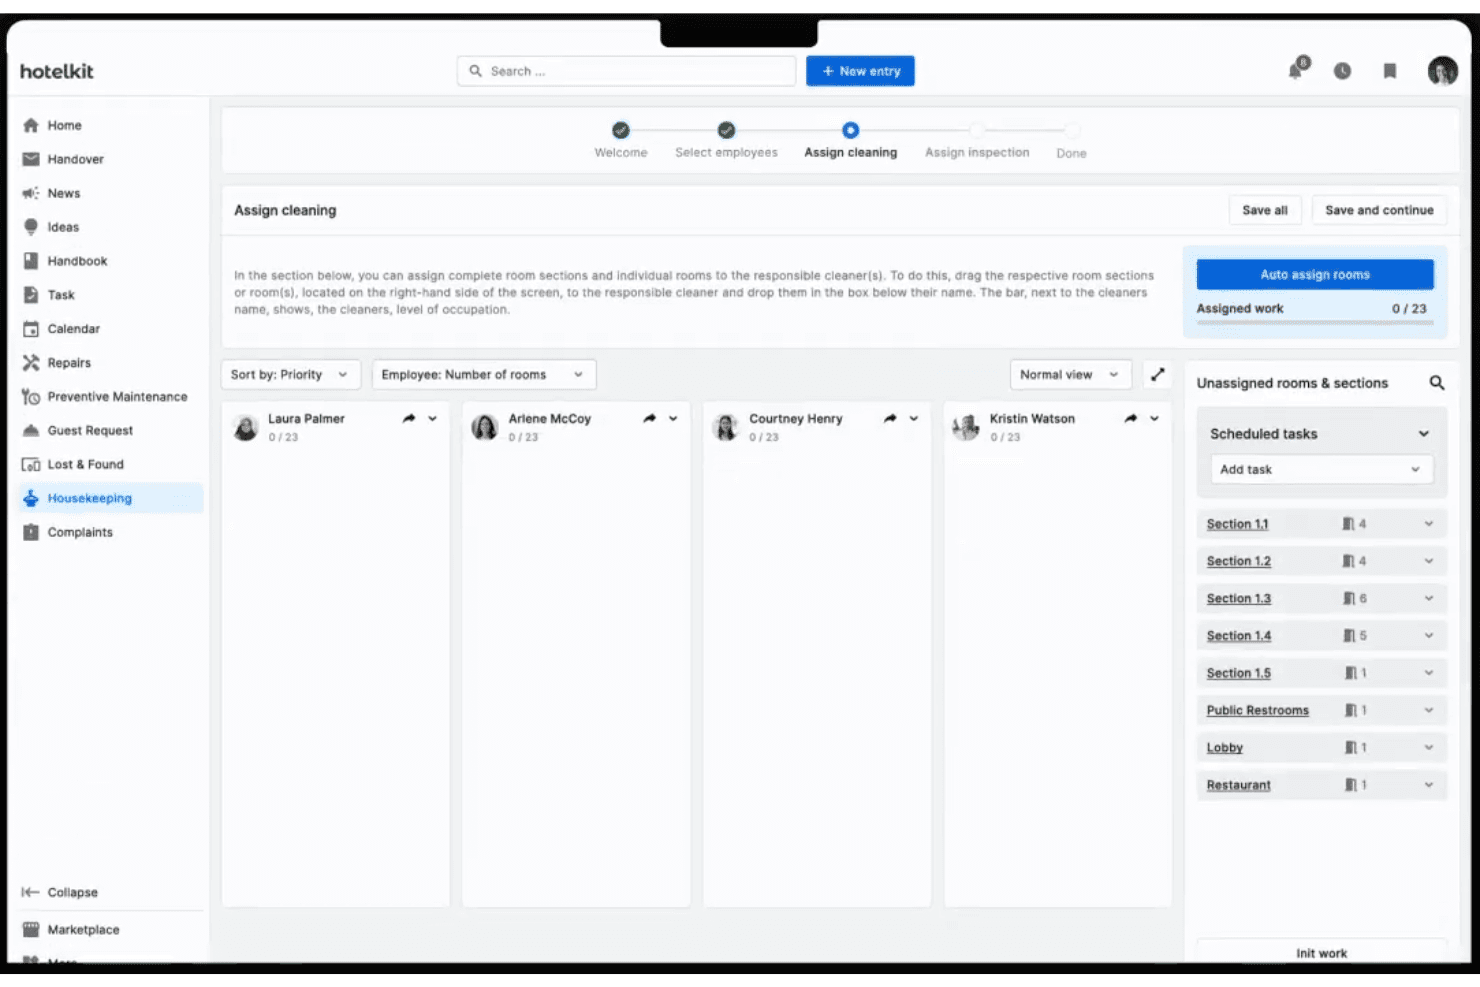1480x987 pixels.
Task: Select Housekeeping in the sidebar
Action: (110, 498)
